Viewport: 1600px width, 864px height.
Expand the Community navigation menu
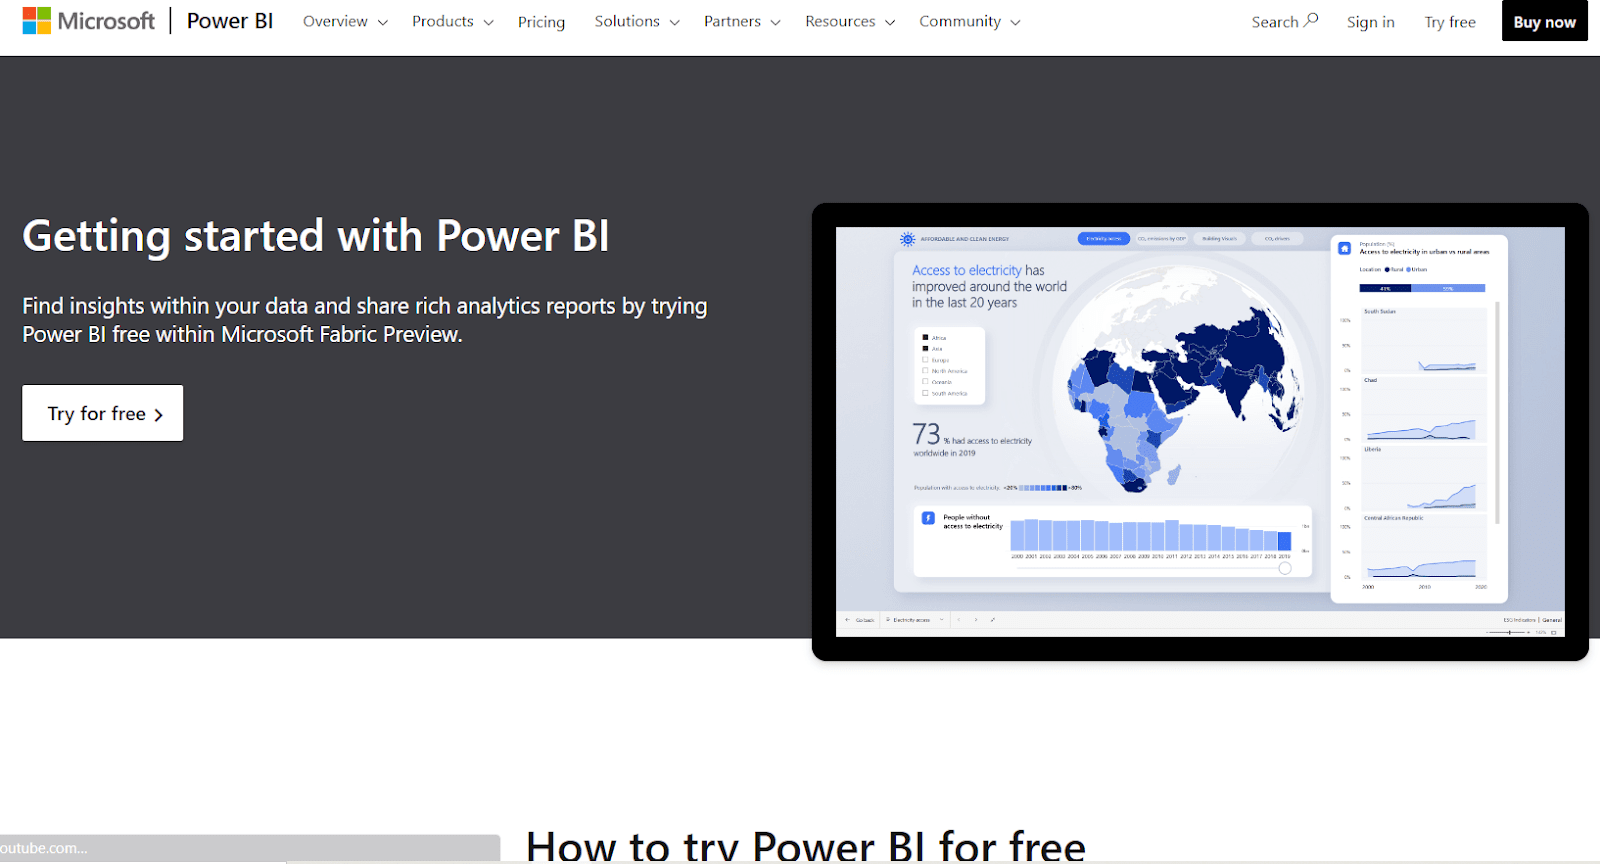click(x=970, y=21)
